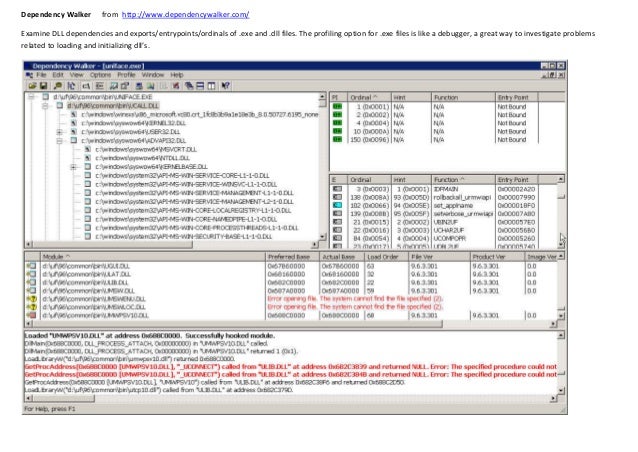Click the magnifying glass toolbar icon
Viewport: 638px width, 452px height.
(58, 86)
